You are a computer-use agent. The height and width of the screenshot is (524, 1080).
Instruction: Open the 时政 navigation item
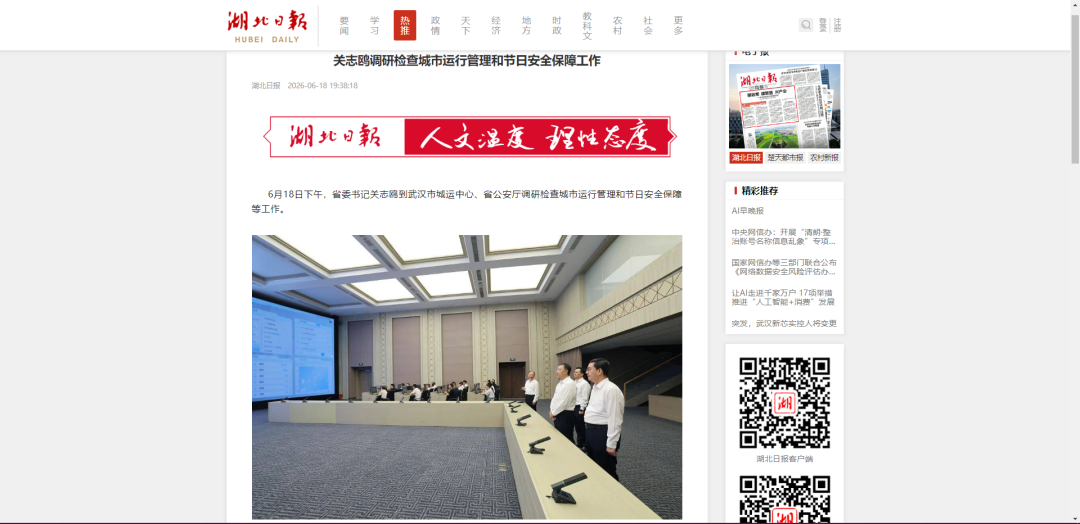pos(557,25)
